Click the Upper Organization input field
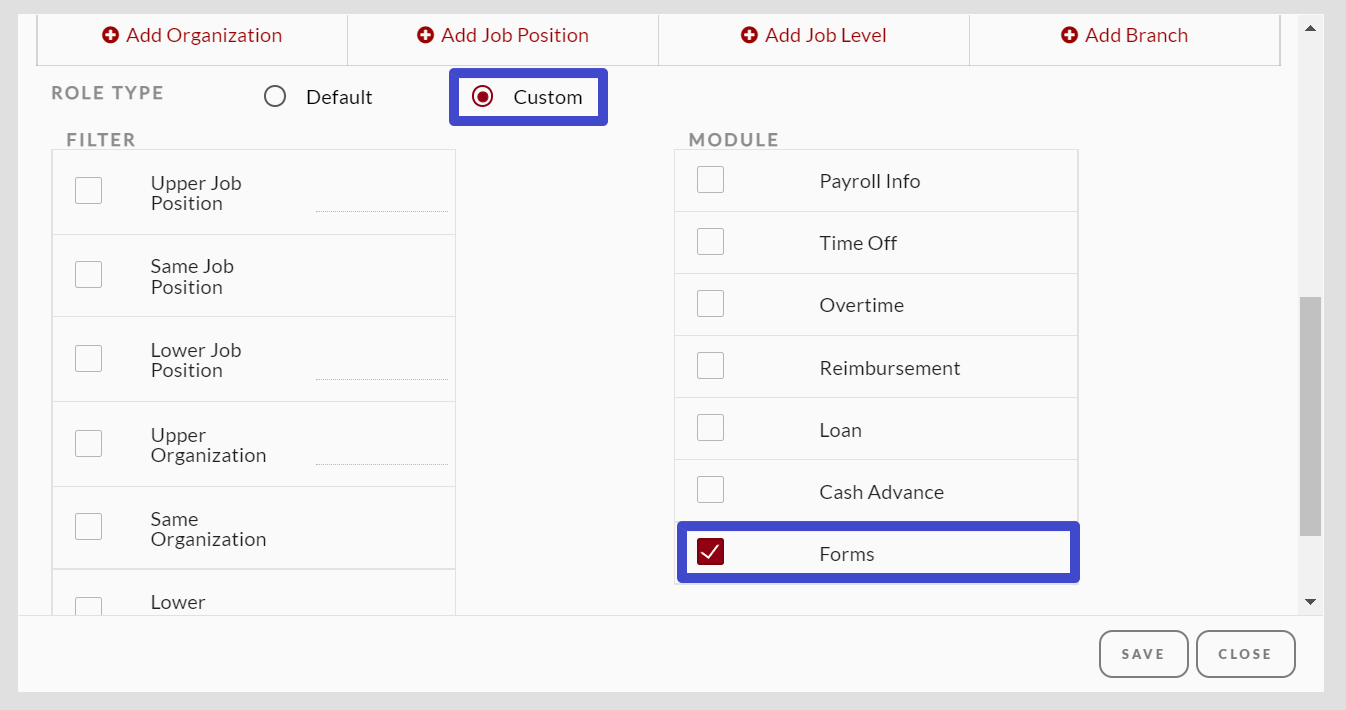 point(381,453)
